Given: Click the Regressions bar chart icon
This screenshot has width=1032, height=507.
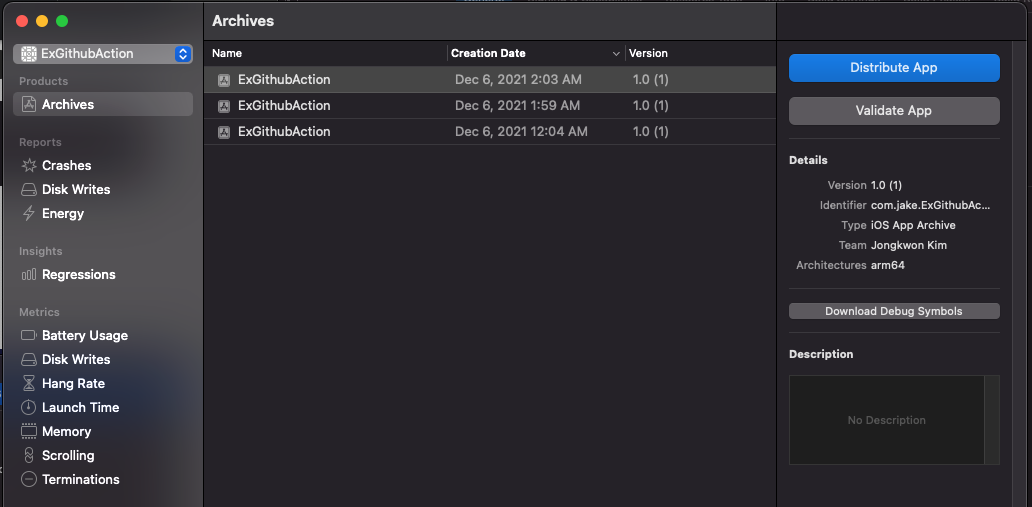Looking at the screenshot, I should pos(28,275).
